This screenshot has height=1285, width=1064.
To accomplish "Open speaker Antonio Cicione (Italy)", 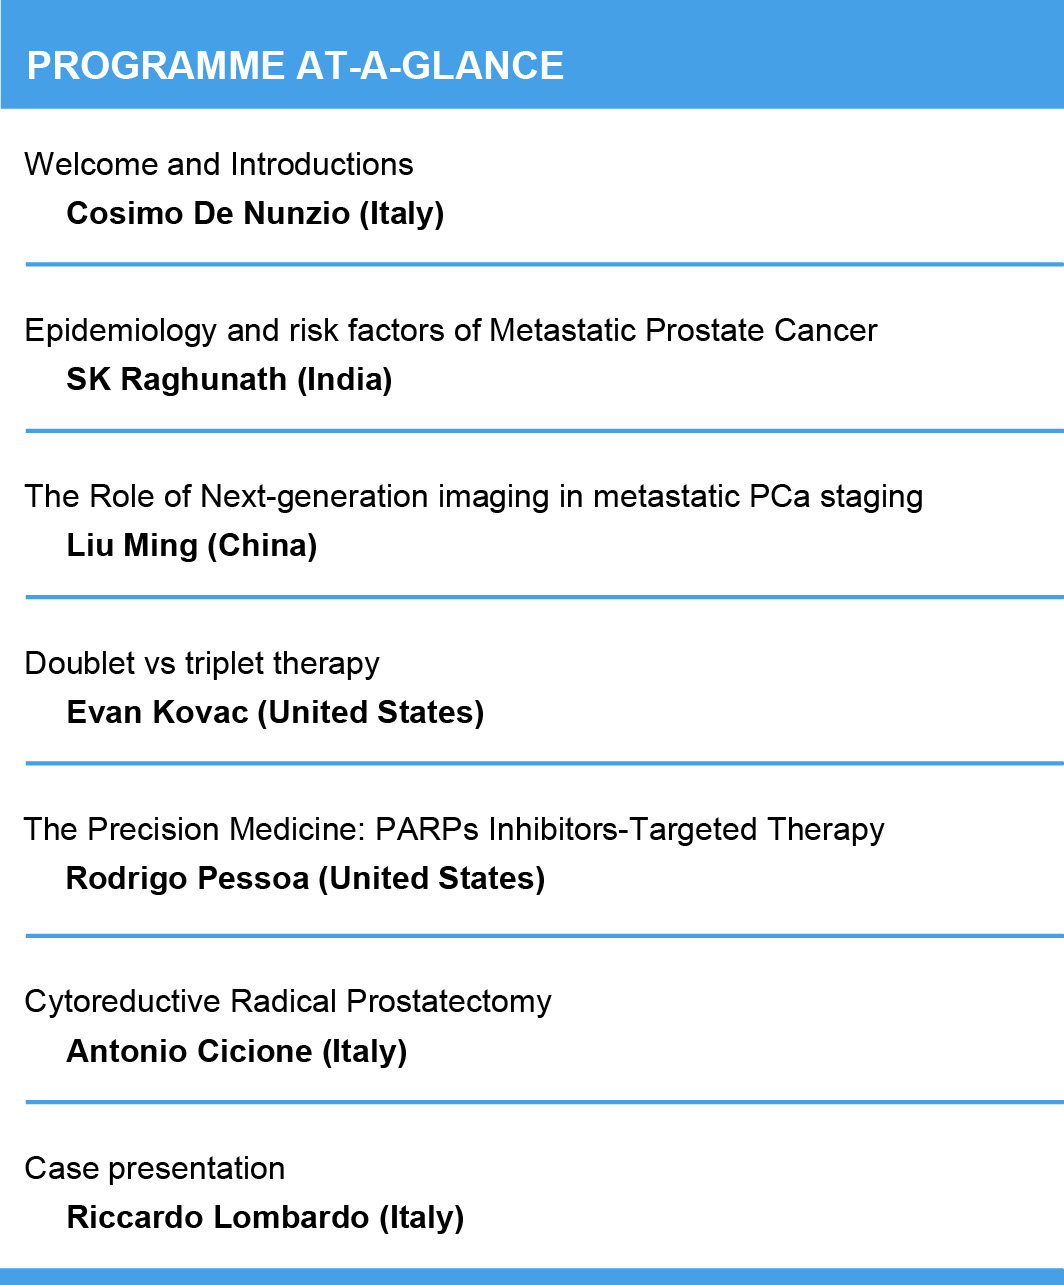I will 237,1051.
